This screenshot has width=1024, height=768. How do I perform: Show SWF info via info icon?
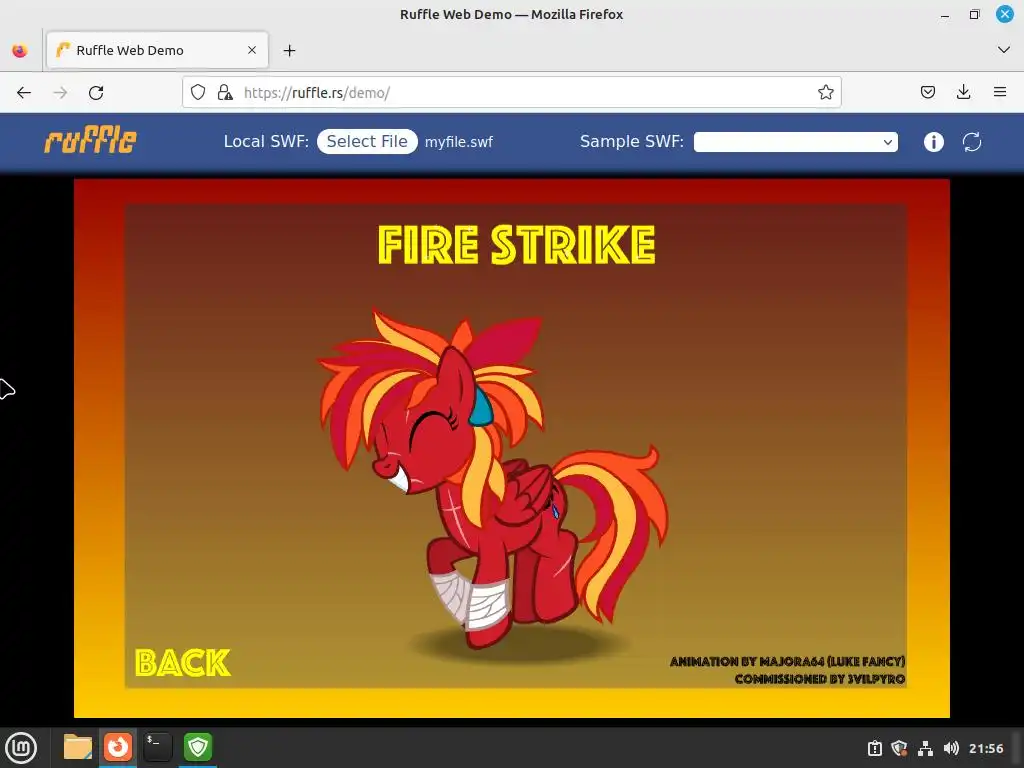(x=934, y=142)
